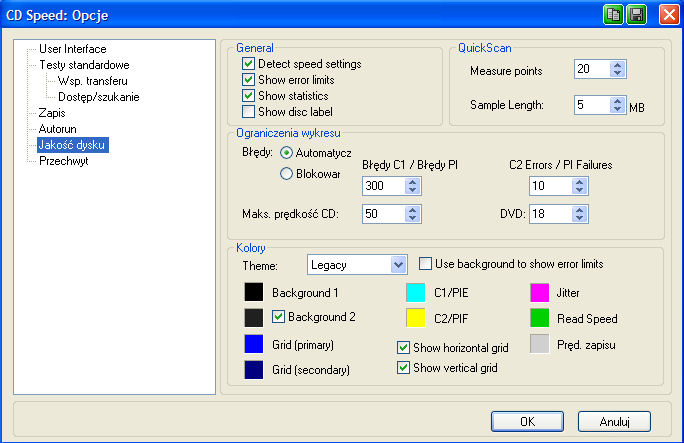Pick the C1/PIE cyan color swatch

click(415, 292)
